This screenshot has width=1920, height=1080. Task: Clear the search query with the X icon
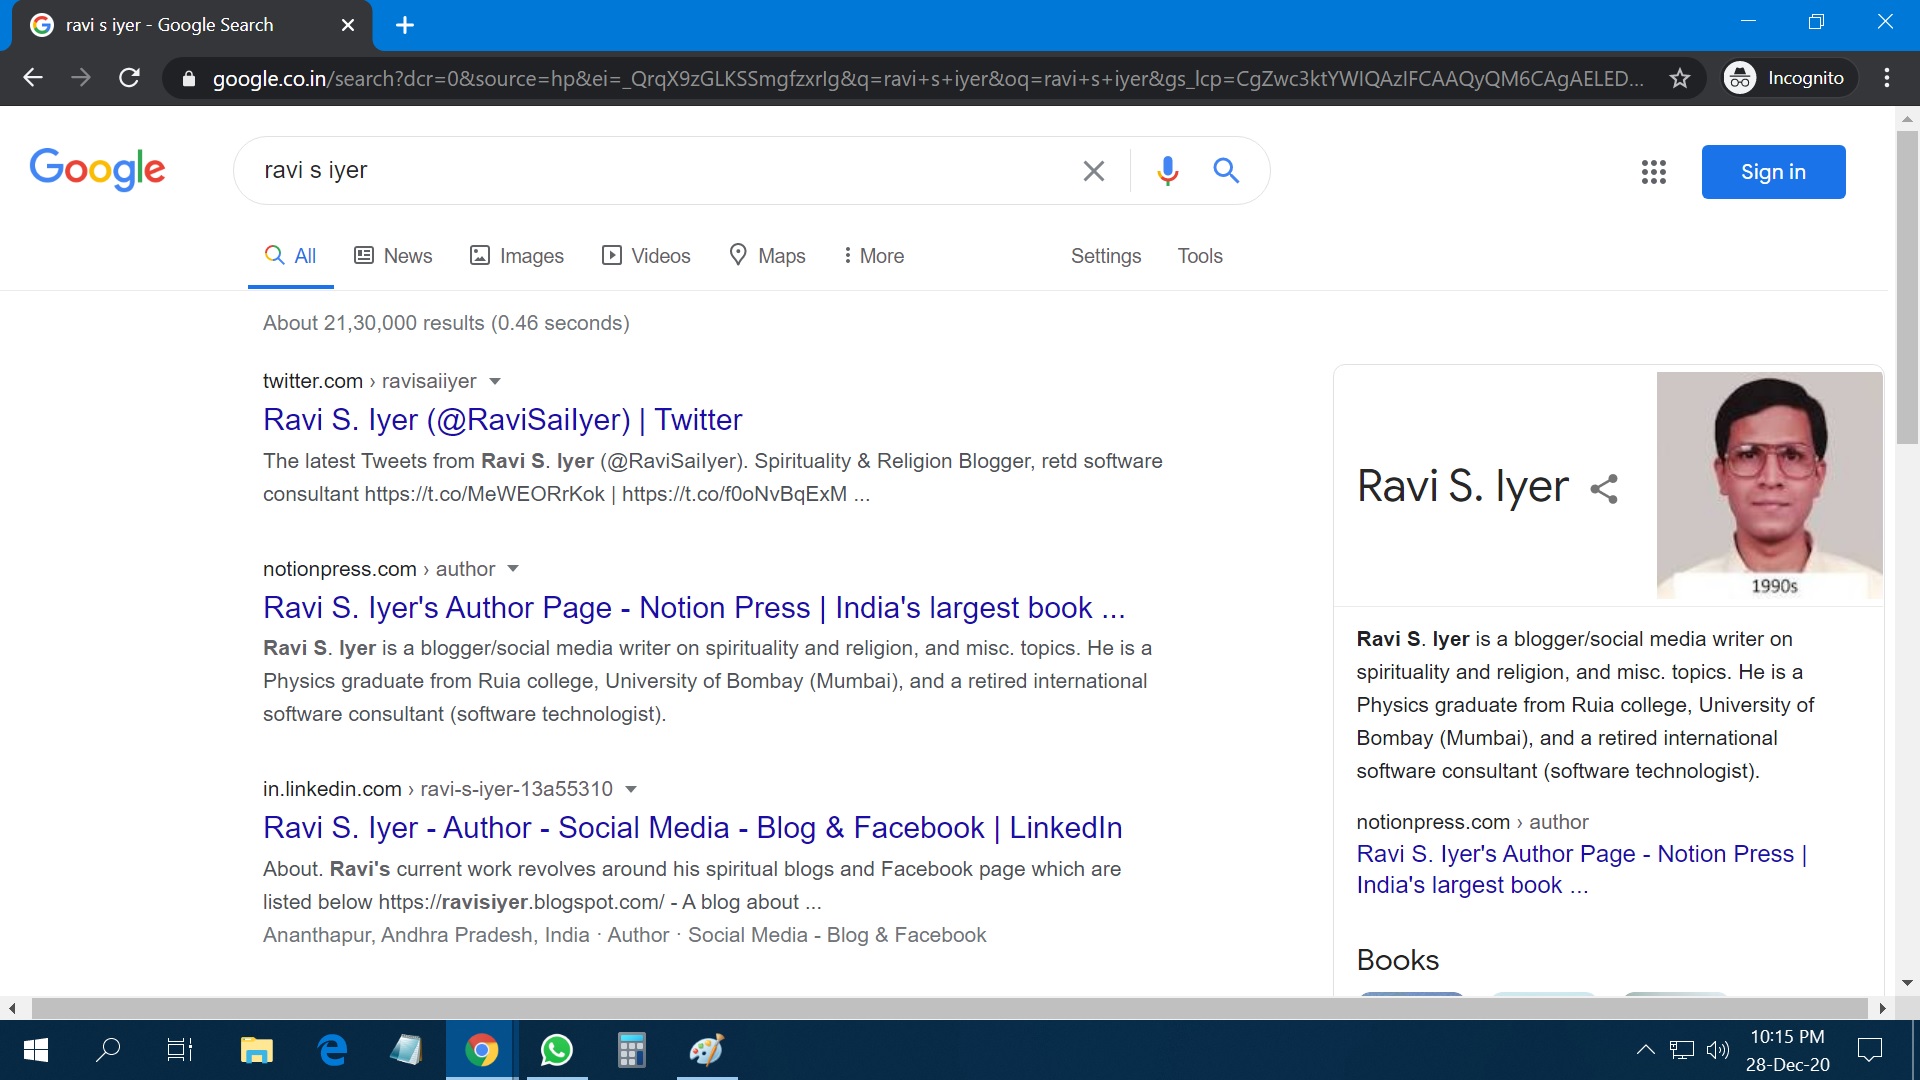[x=1093, y=170]
